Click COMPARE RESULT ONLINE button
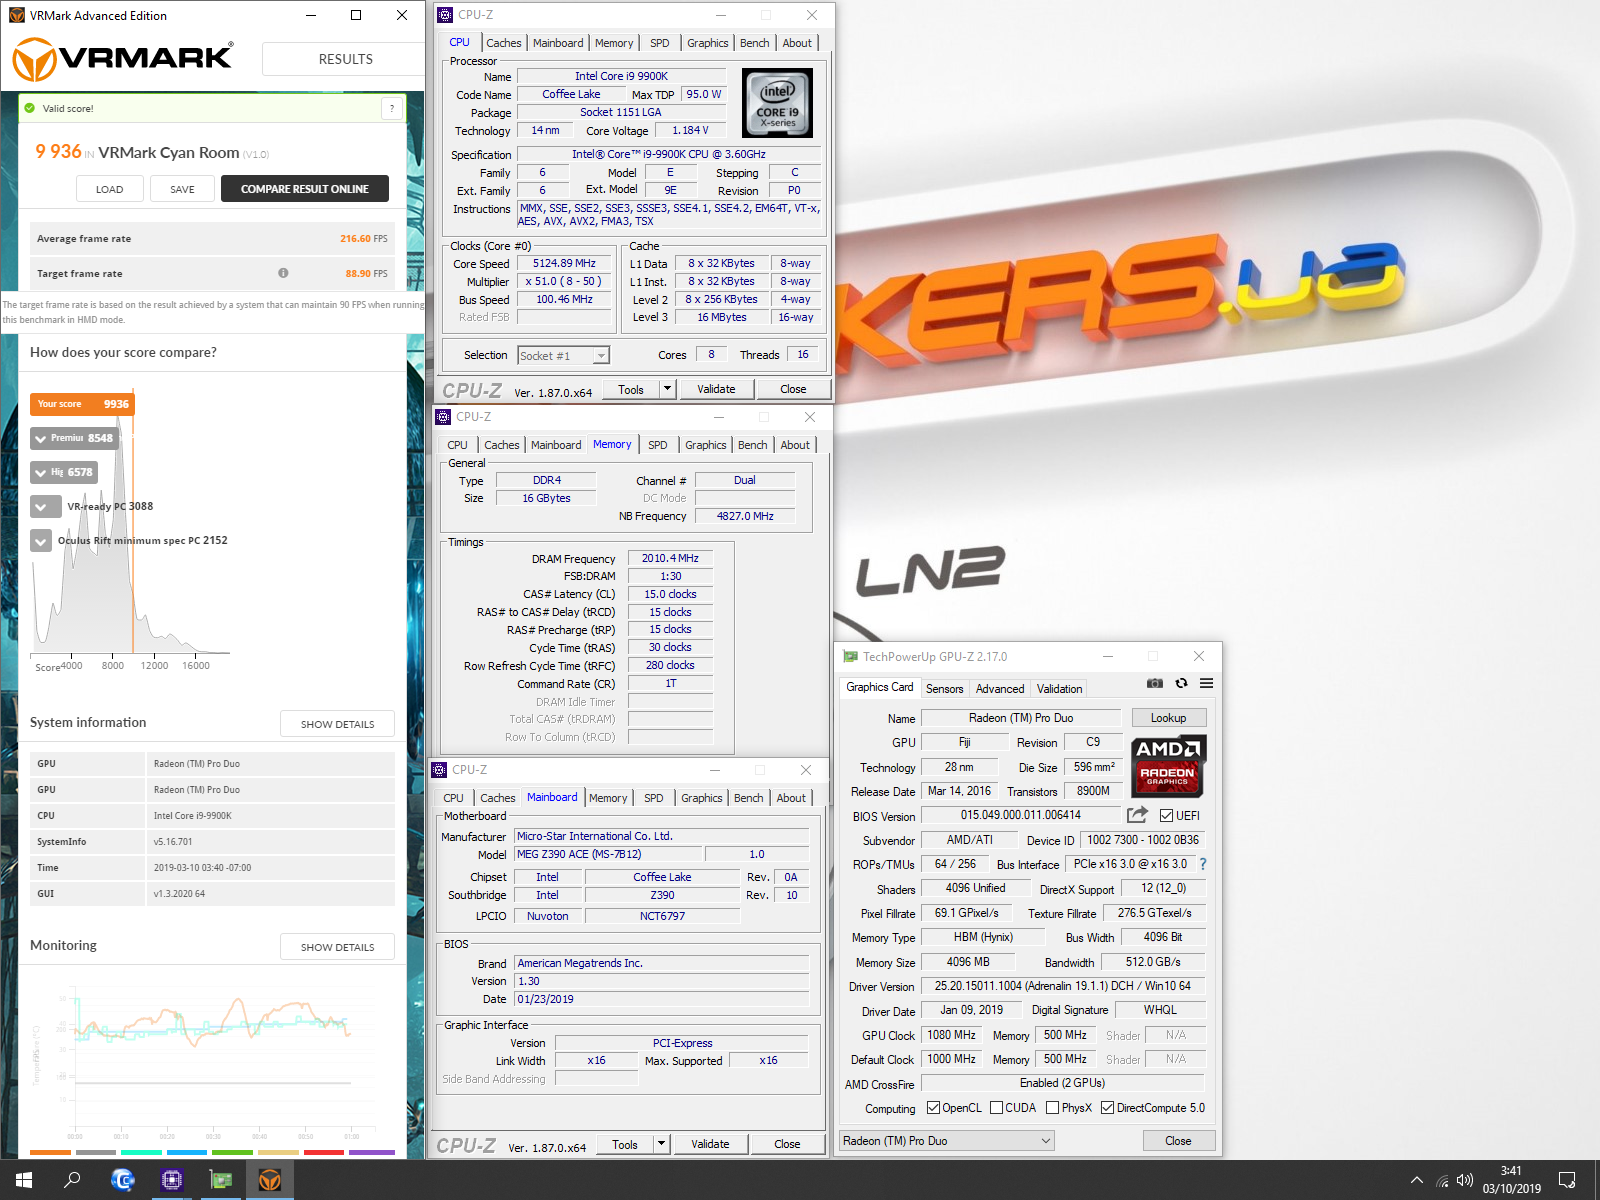The height and width of the screenshot is (1200, 1600). [x=305, y=189]
